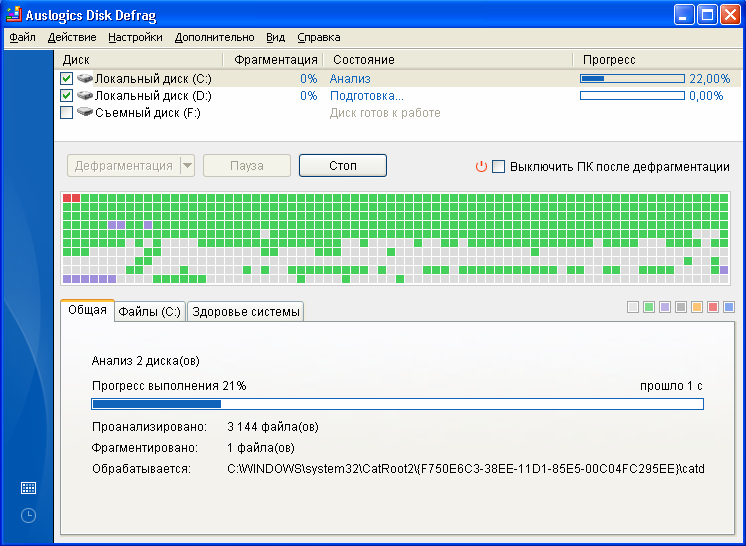746x546 pixels.
Task: Click the drive icon for Съемный диск (F:)
Action: [85, 113]
